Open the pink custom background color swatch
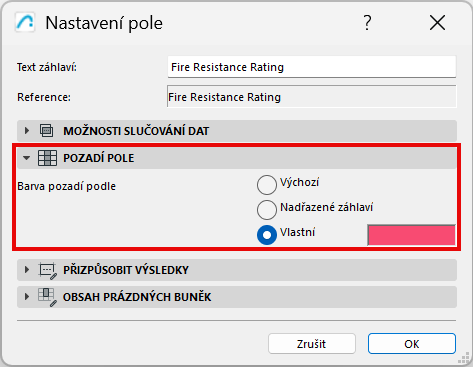 point(412,235)
